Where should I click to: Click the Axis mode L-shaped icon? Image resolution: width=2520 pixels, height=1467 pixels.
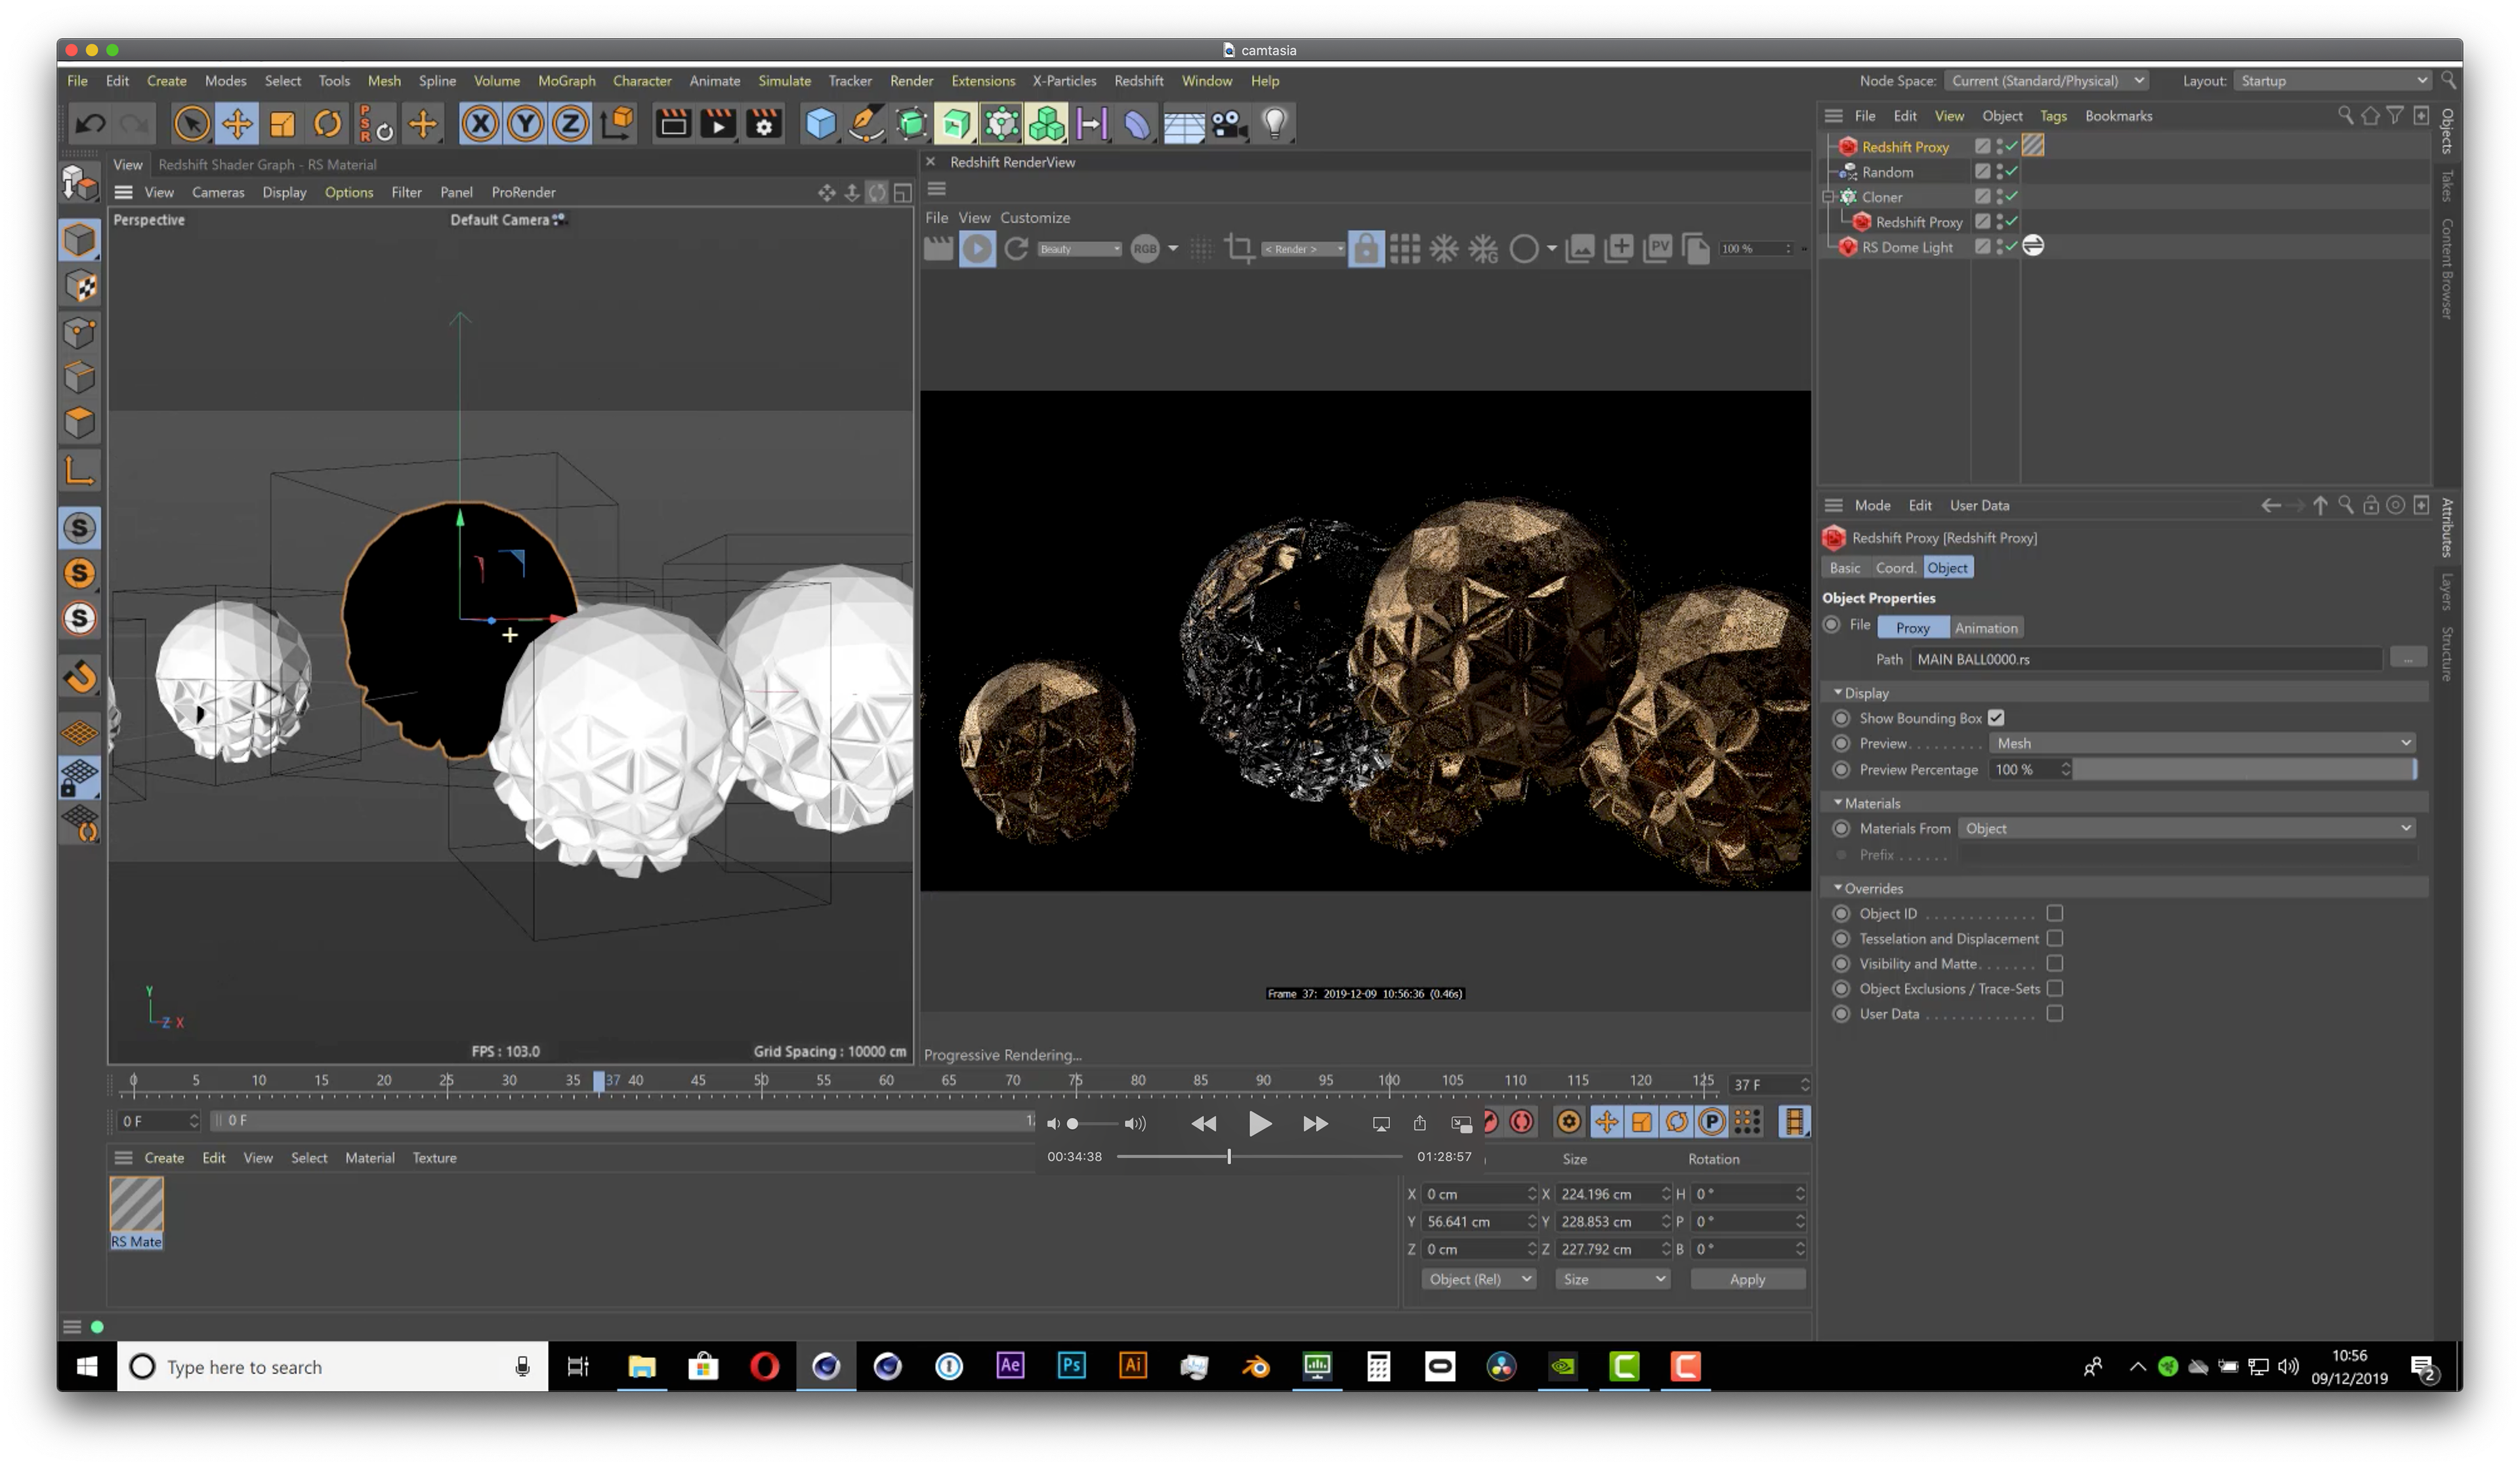click(80, 470)
